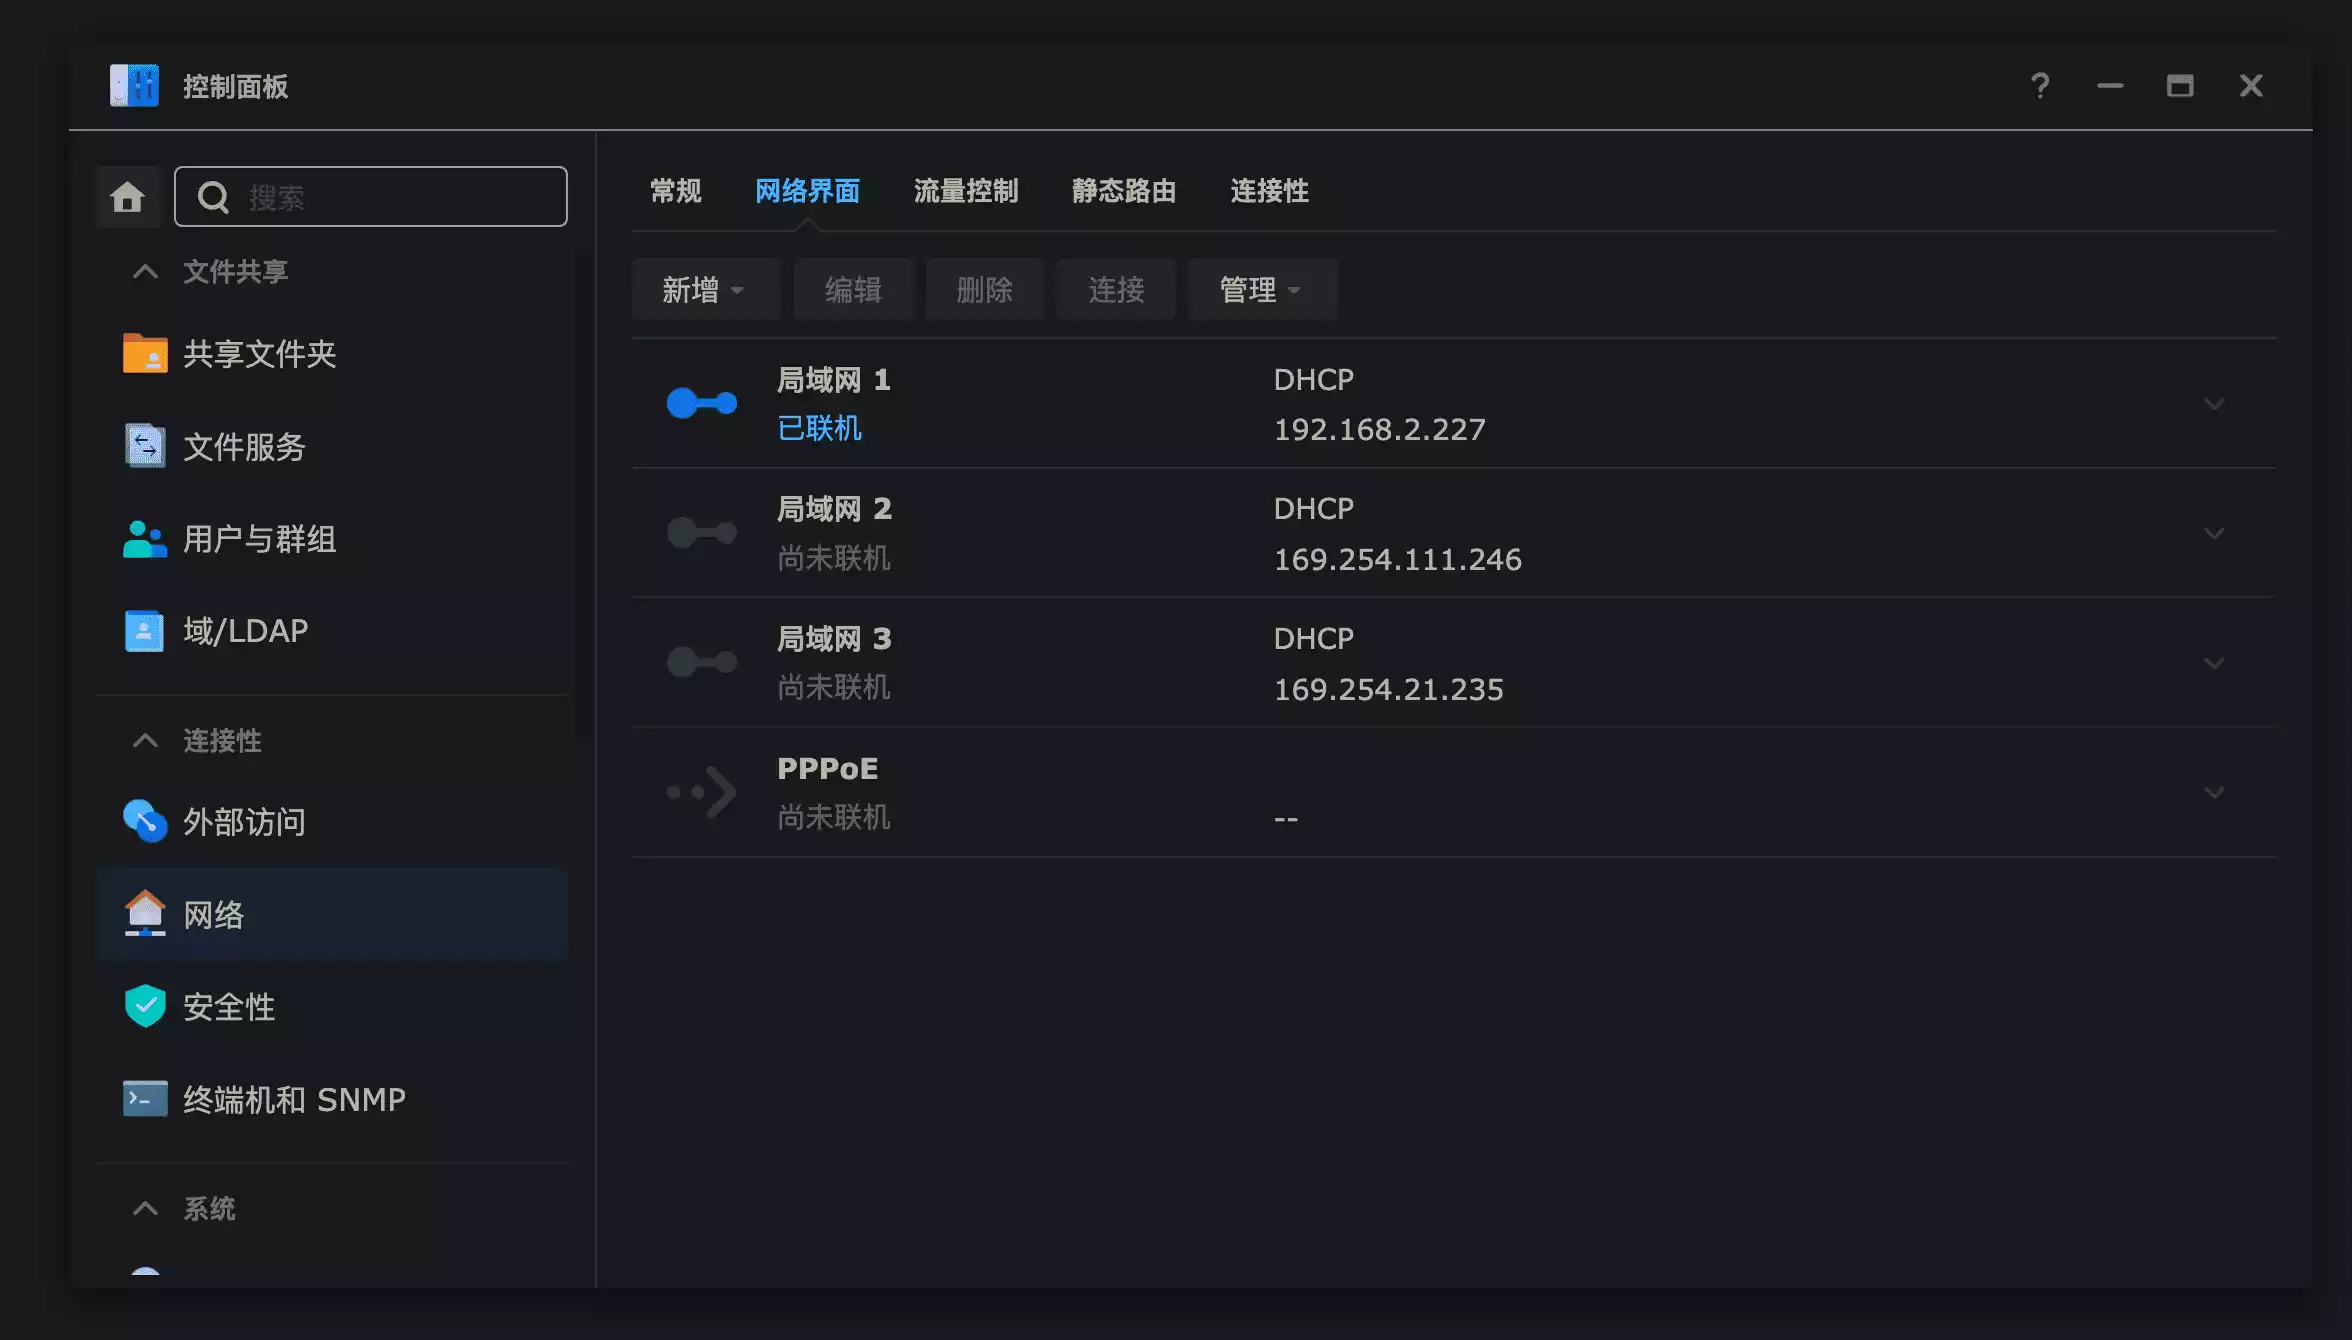Click the 搜索 search input field
This screenshot has height=1340, width=2352.
400,197
